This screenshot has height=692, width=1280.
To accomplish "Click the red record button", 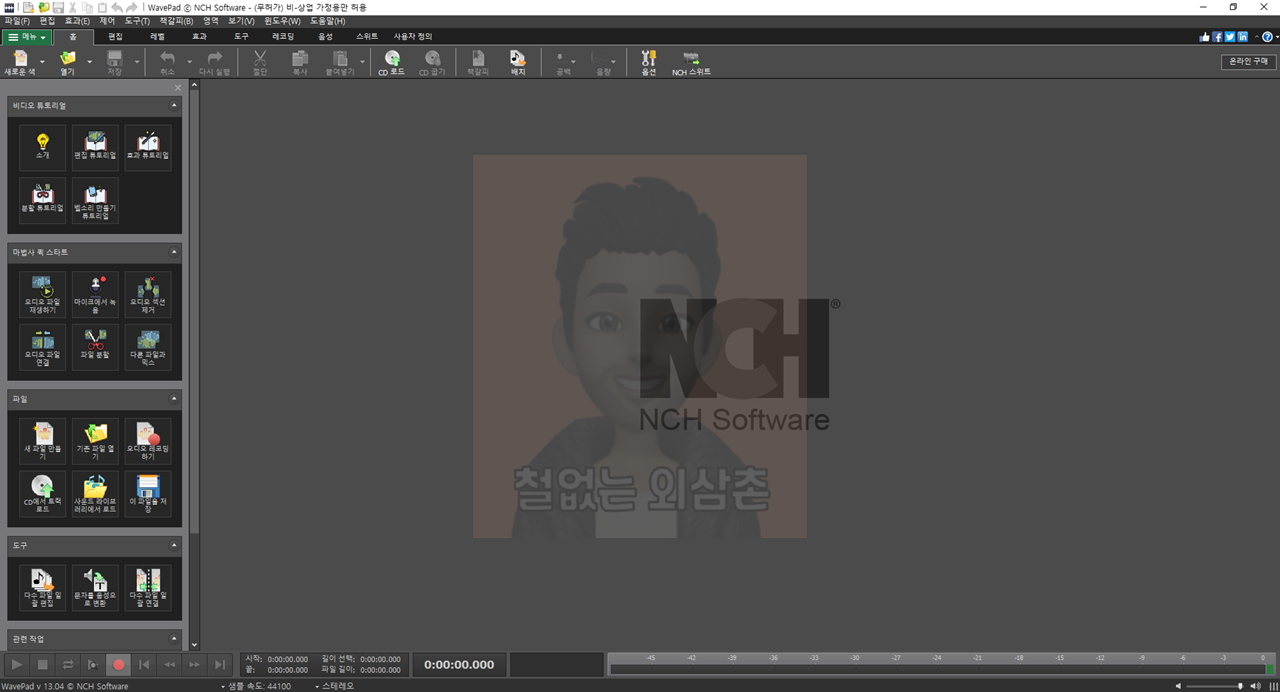I will 119,664.
